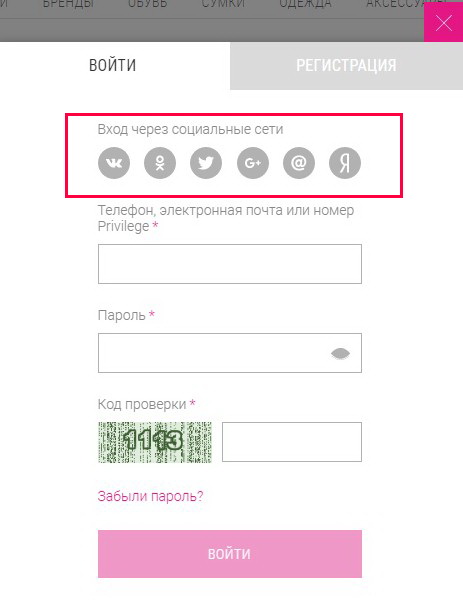Screen dimensions: 463x613
Task: Submit with the pink Войти button
Action: click(x=230, y=554)
